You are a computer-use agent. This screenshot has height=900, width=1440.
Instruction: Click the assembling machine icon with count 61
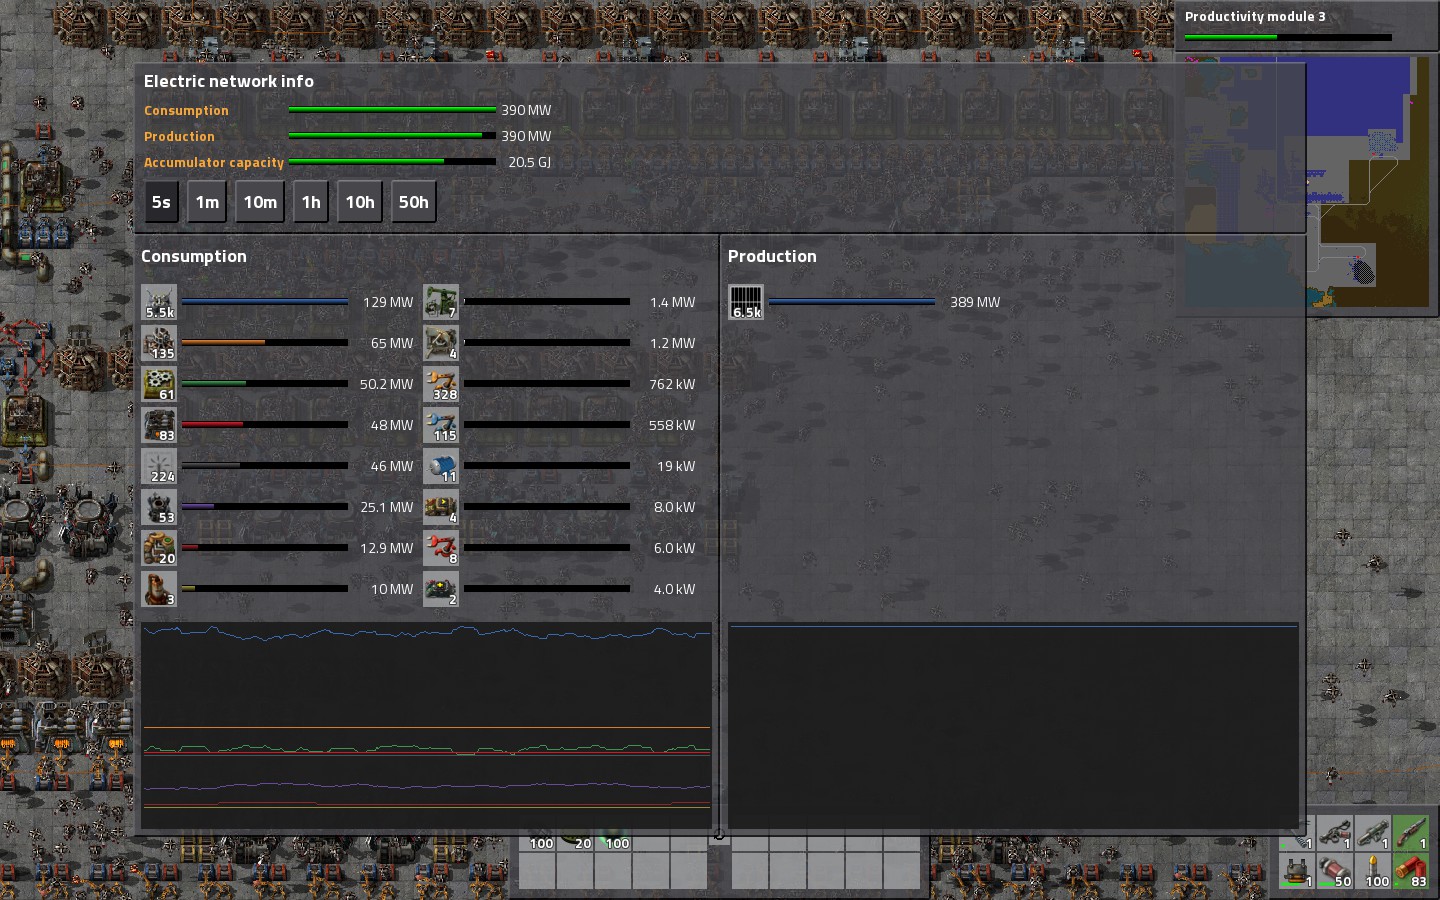tap(159, 384)
